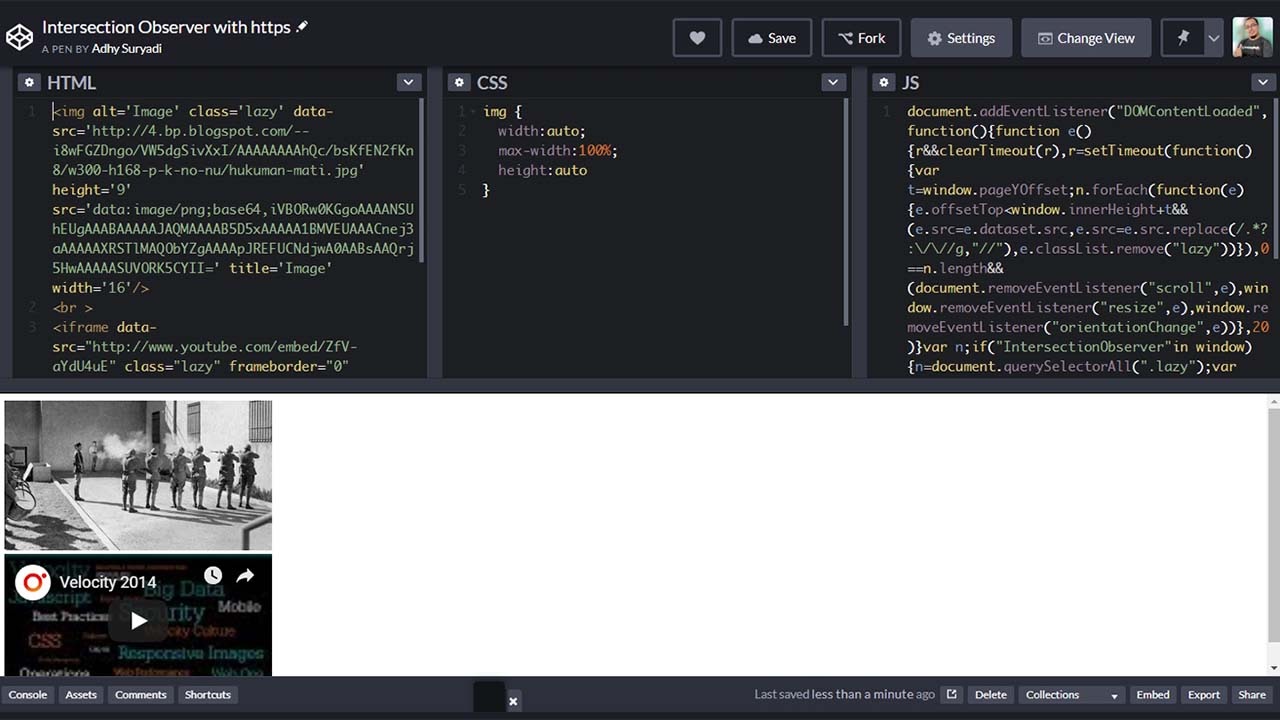Fork this pen
The image size is (1280, 720).
[x=861, y=38]
